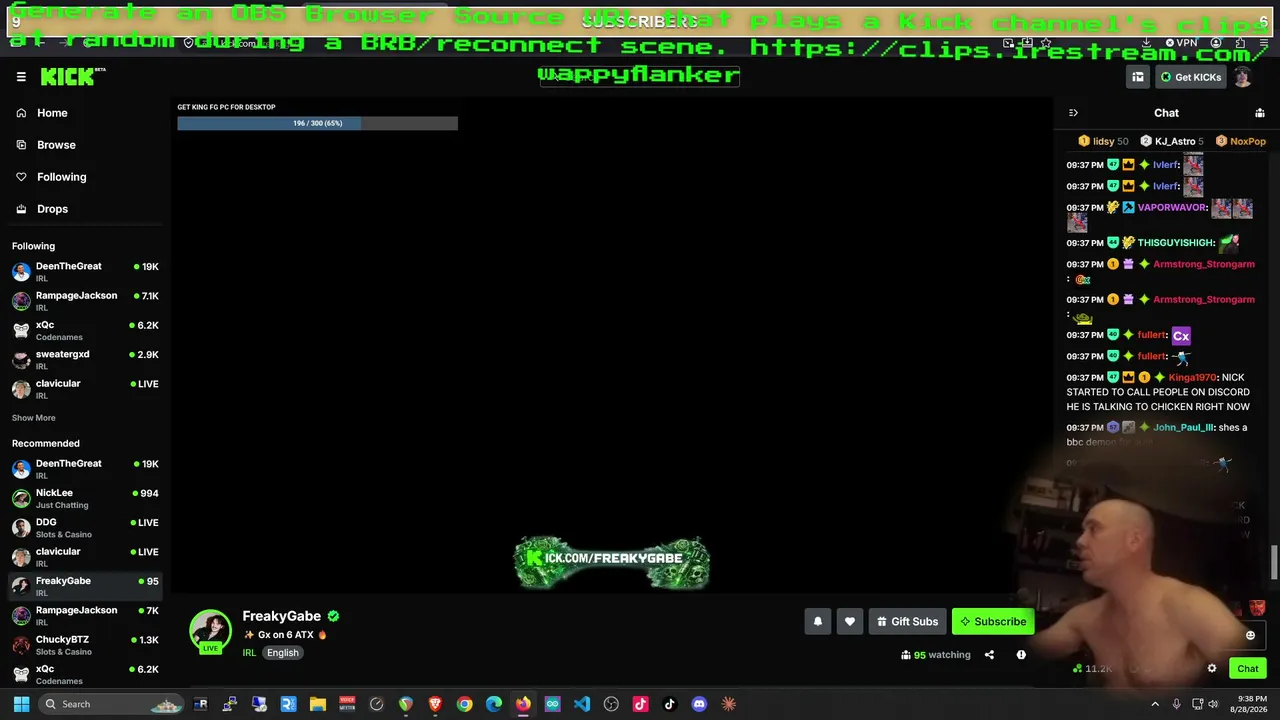Click username THISGUYISHIGH in chat
Viewport: 1280px width, 720px height.
[x=1176, y=243]
